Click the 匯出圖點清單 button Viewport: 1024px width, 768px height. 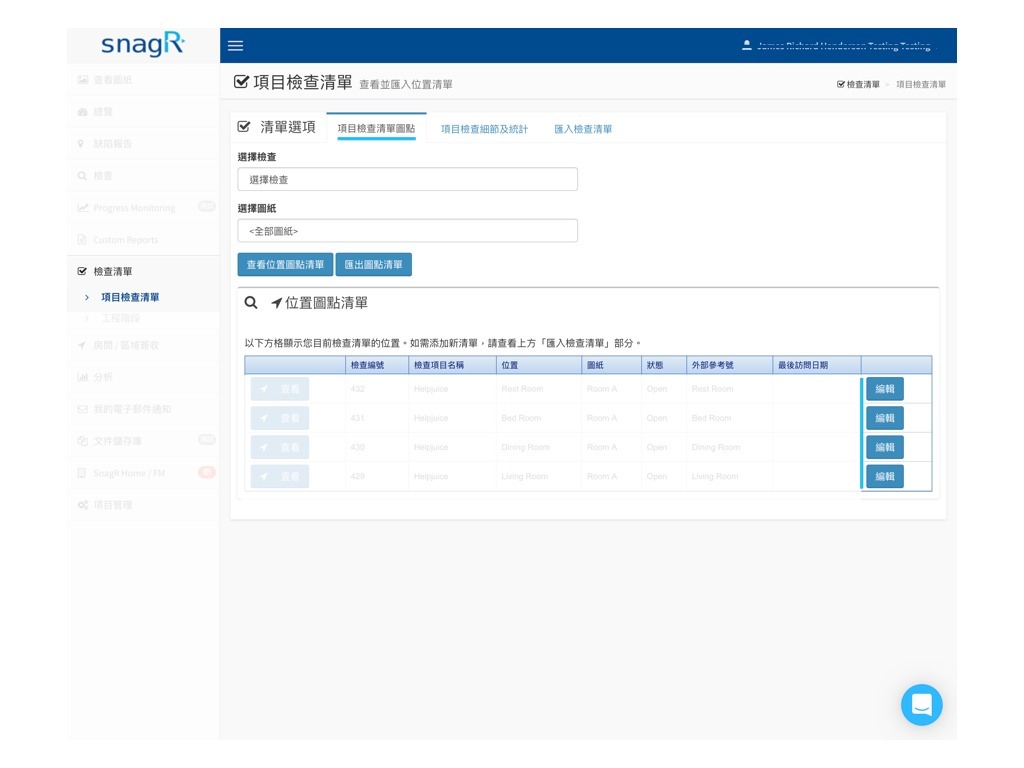point(374,264)
